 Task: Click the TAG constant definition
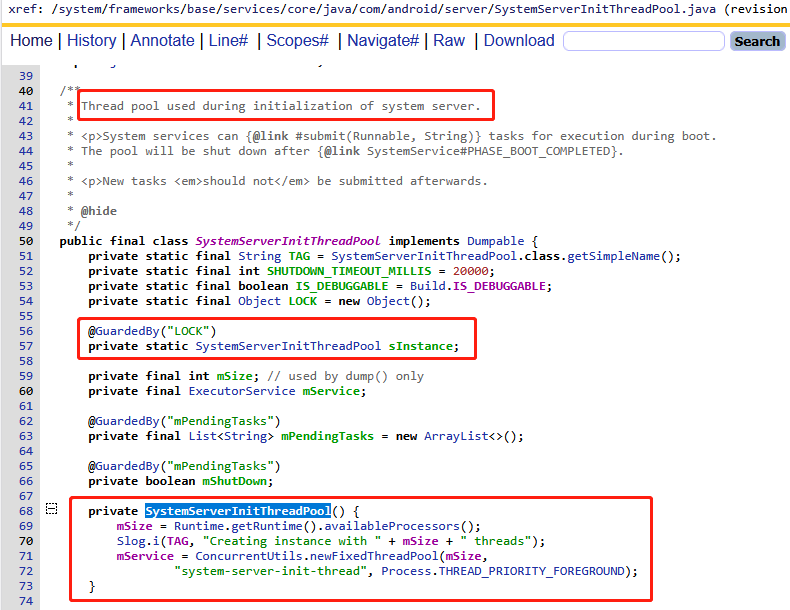coord(299,256)
